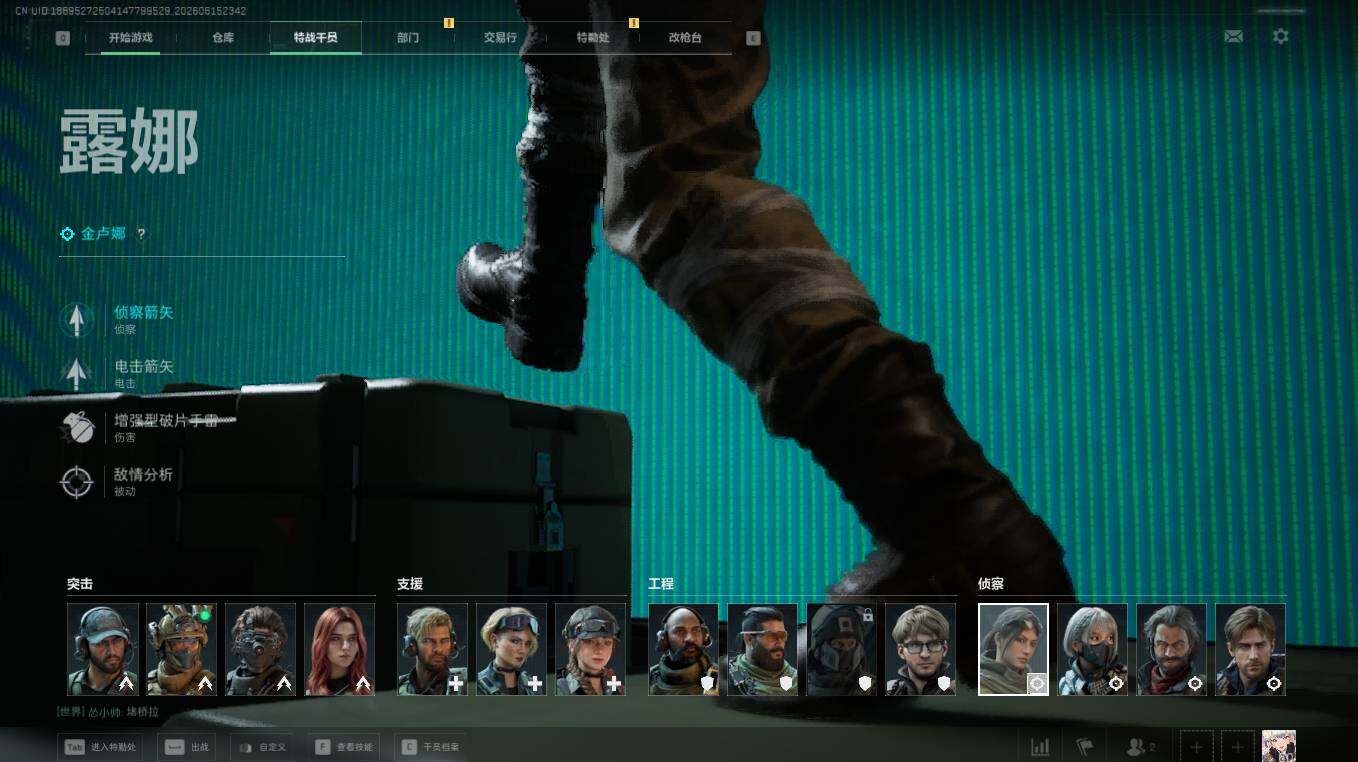The width and height of the screenshot is (1358, 762).
Task: Click the question mark beside 金卢娜
Action: [141, 234]
